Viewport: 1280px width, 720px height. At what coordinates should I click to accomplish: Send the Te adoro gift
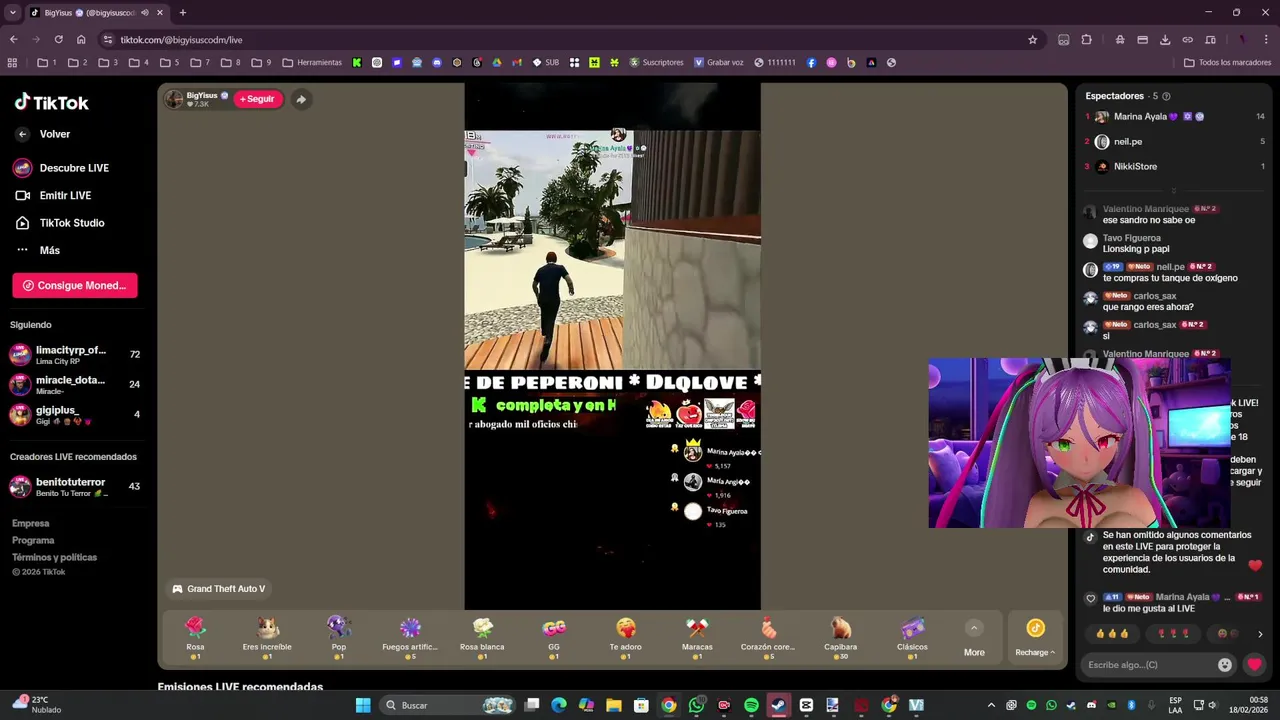click(626, 638)
